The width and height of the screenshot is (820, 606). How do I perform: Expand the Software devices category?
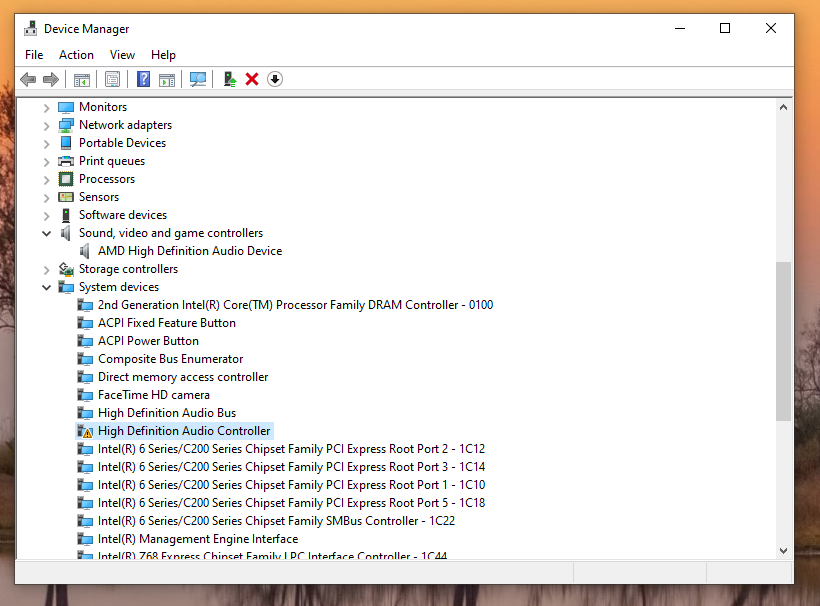(47, 215)
